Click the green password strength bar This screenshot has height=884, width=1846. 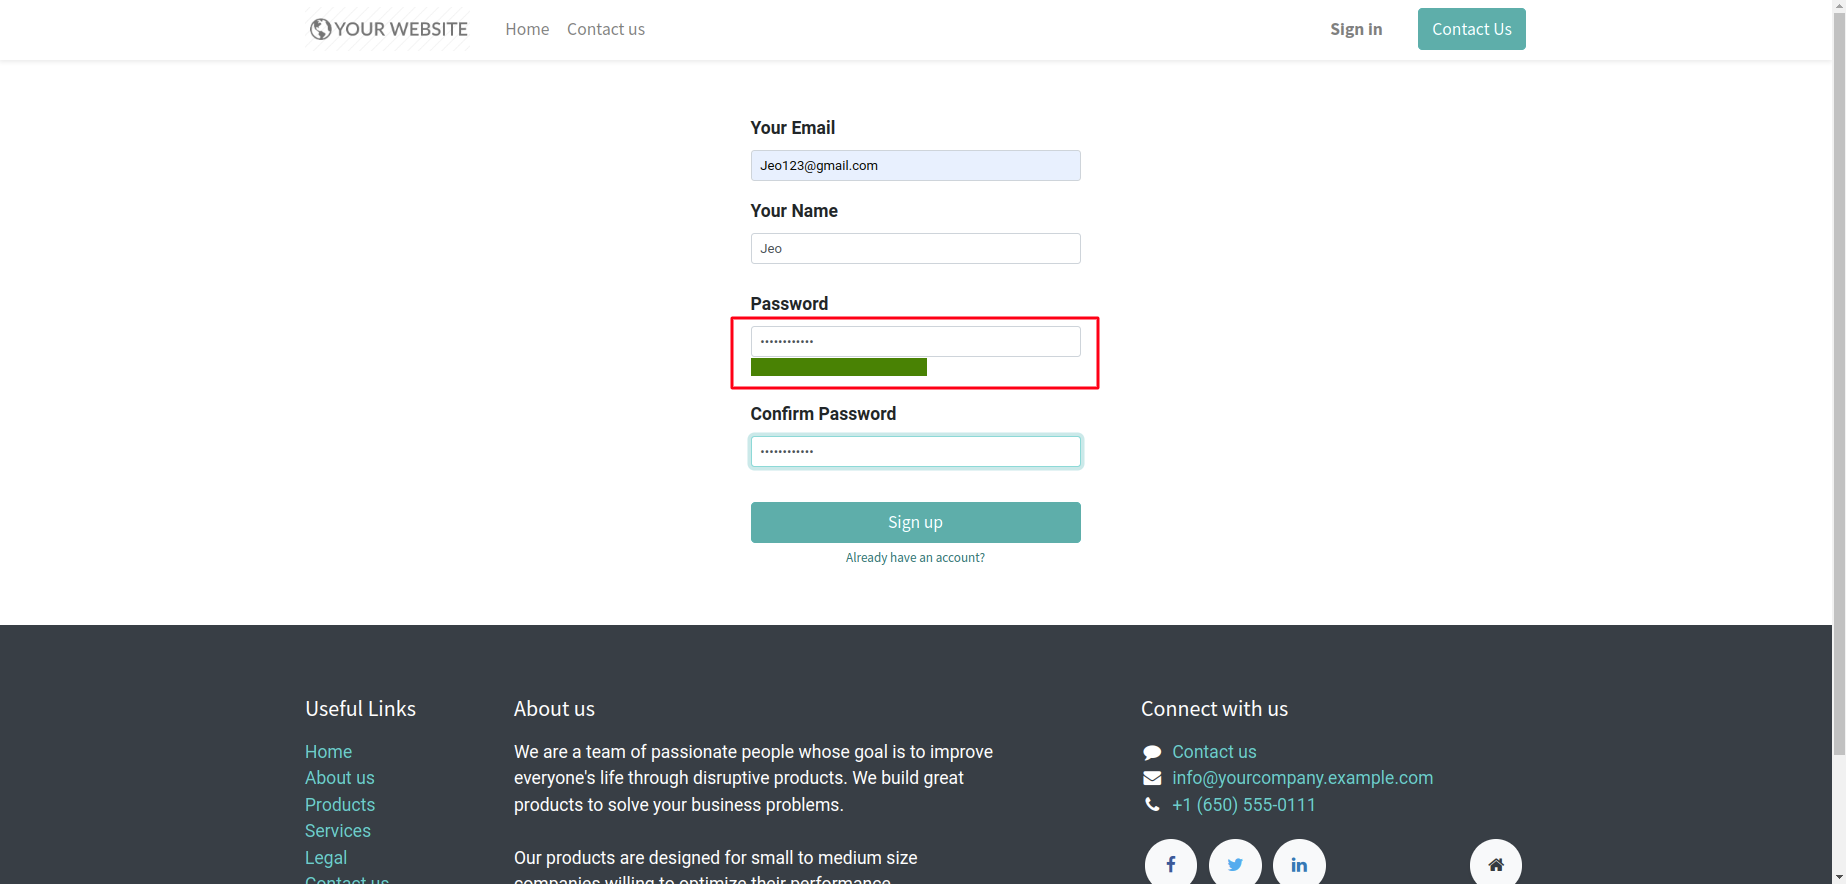(838, 367)
